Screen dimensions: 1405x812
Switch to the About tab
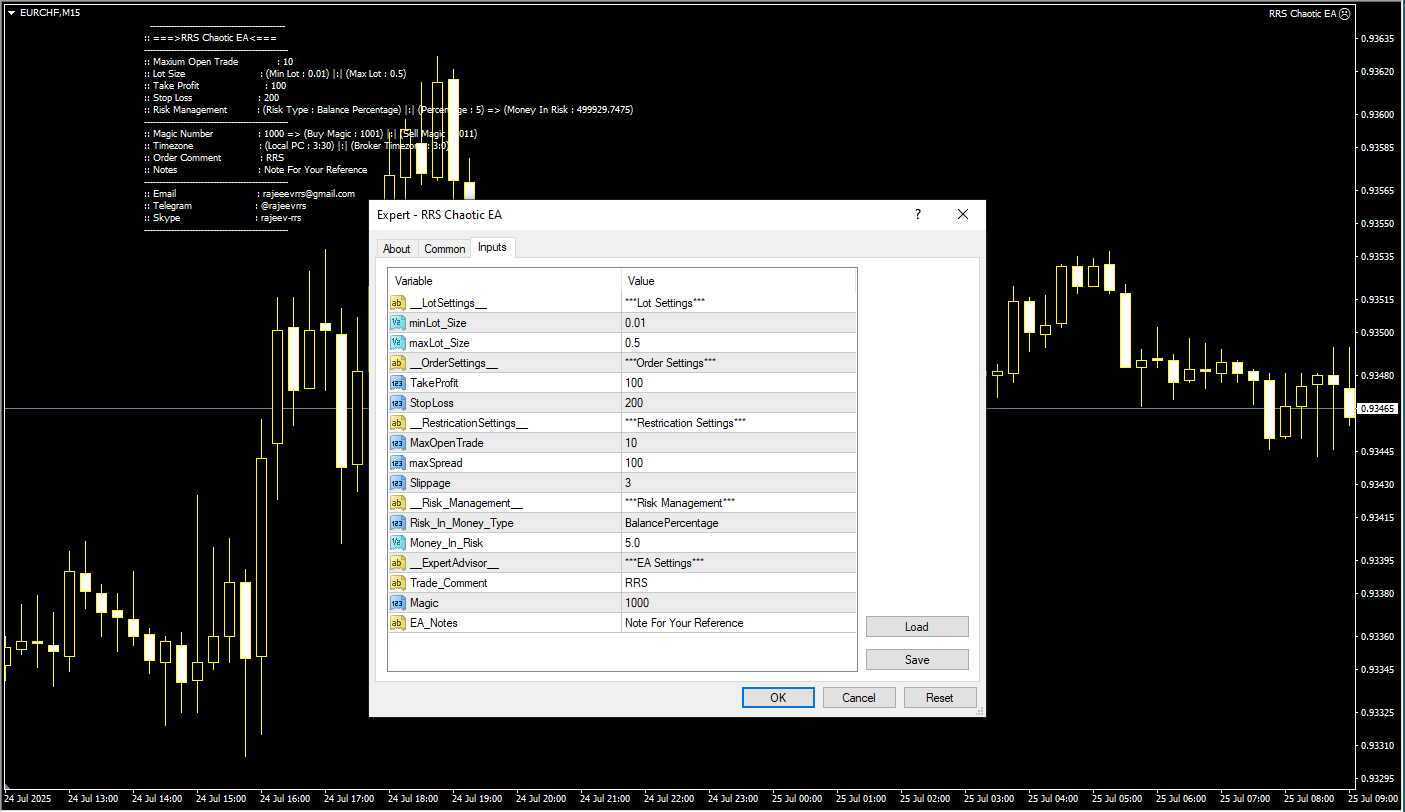point(397,249)
